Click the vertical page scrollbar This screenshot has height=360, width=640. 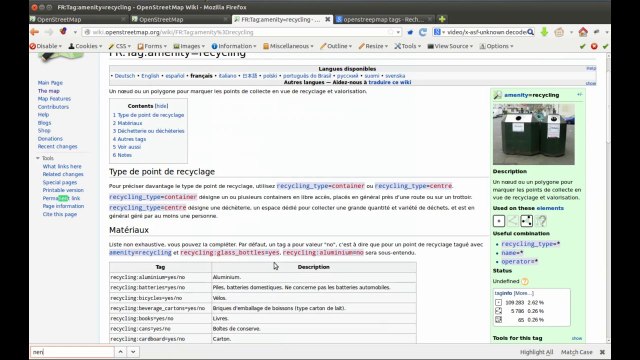(608, 198)
